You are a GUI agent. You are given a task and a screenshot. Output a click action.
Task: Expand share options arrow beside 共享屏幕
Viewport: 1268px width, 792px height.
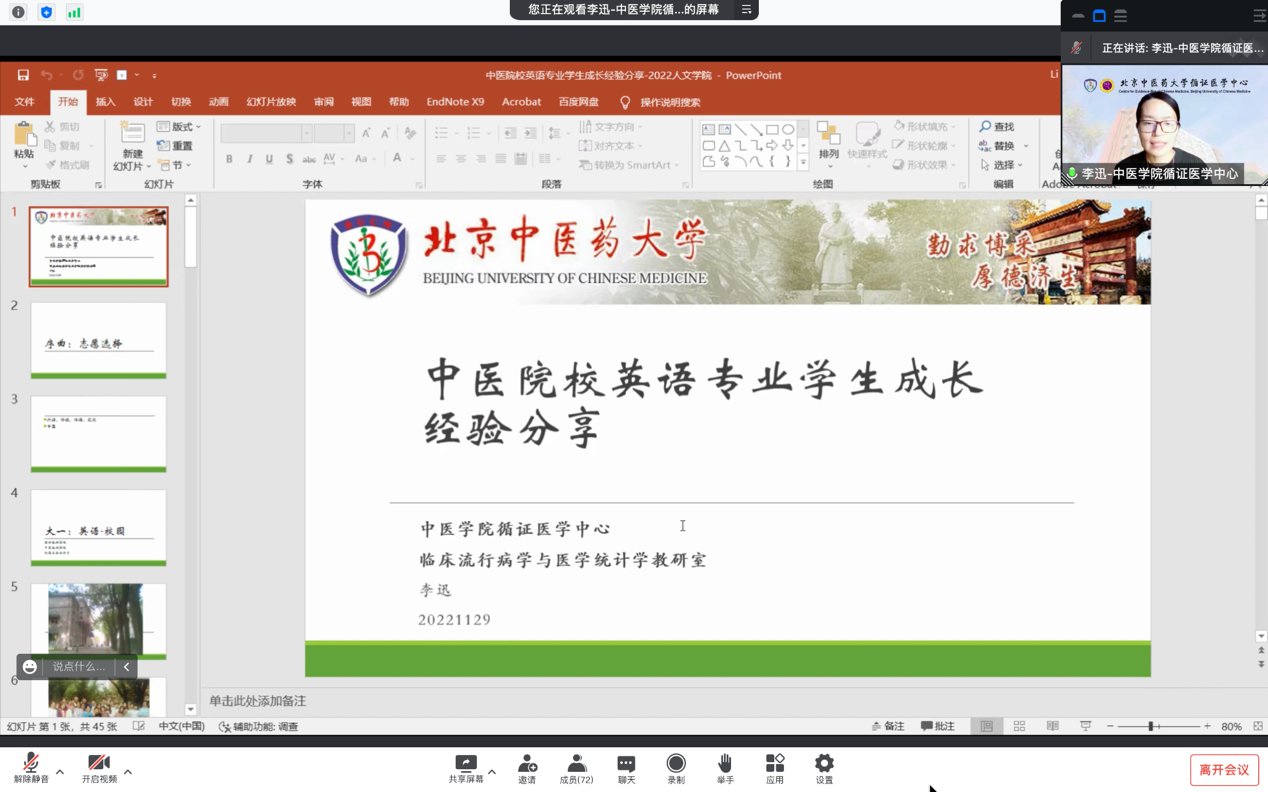492,772
